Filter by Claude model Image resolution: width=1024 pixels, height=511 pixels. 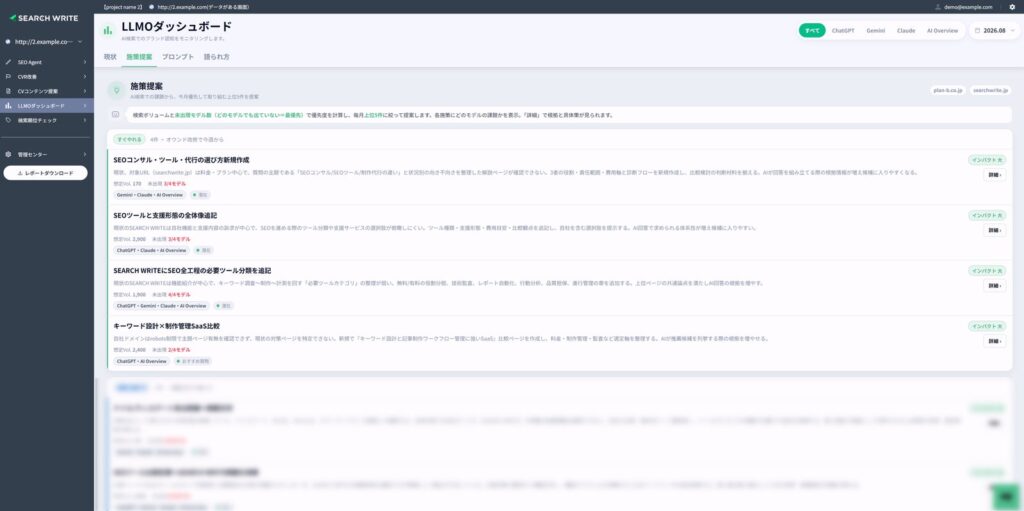point(906,30)
